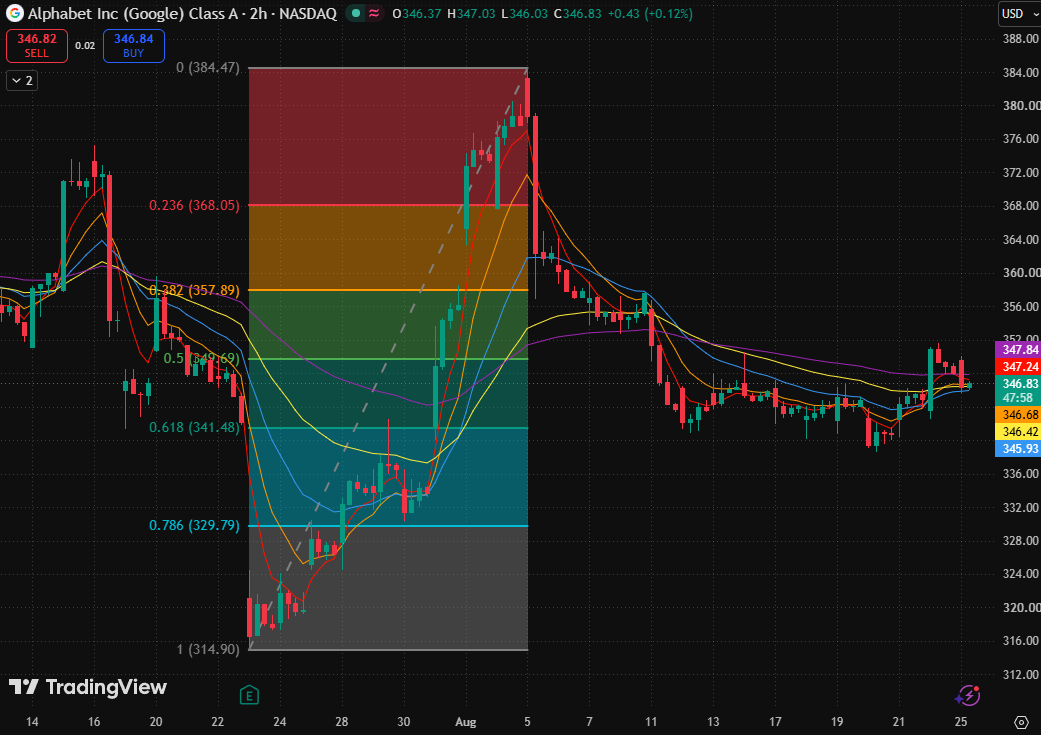Click the pink approximate-data icon in the header
This screenshot has height=735, width=1041.
(374, 13)
